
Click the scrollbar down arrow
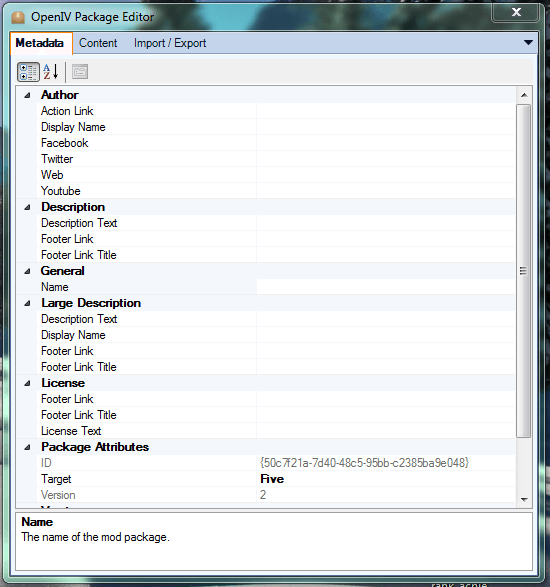click(x=524, y=499)
